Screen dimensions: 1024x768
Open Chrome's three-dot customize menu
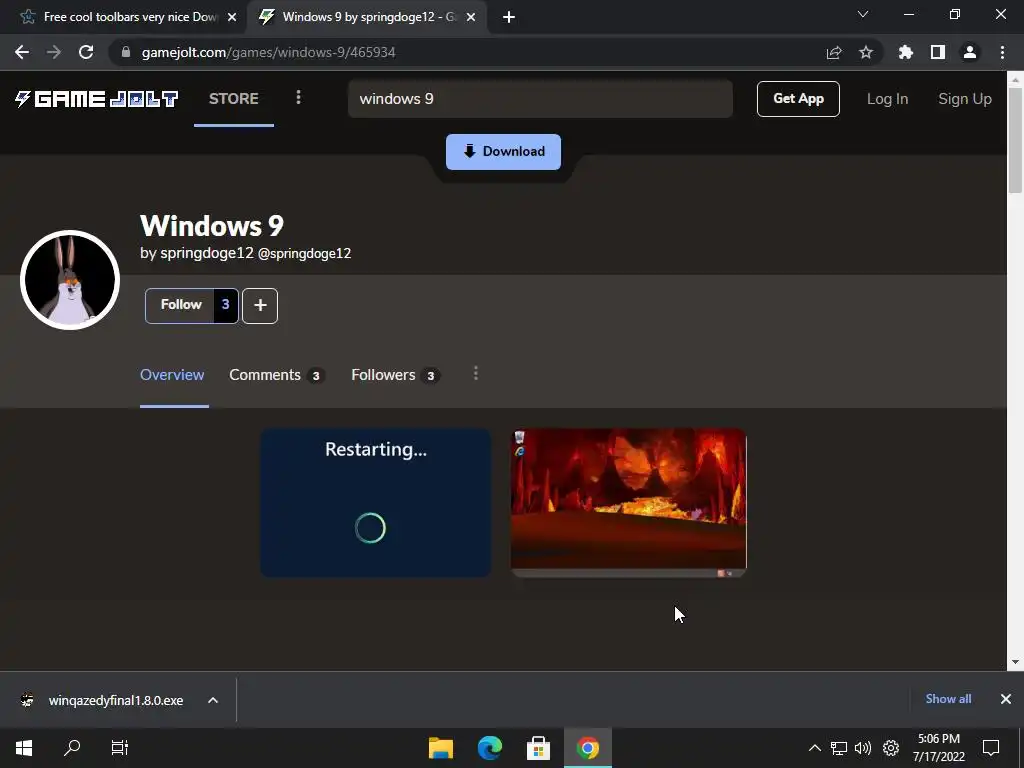click(1002, 52)
